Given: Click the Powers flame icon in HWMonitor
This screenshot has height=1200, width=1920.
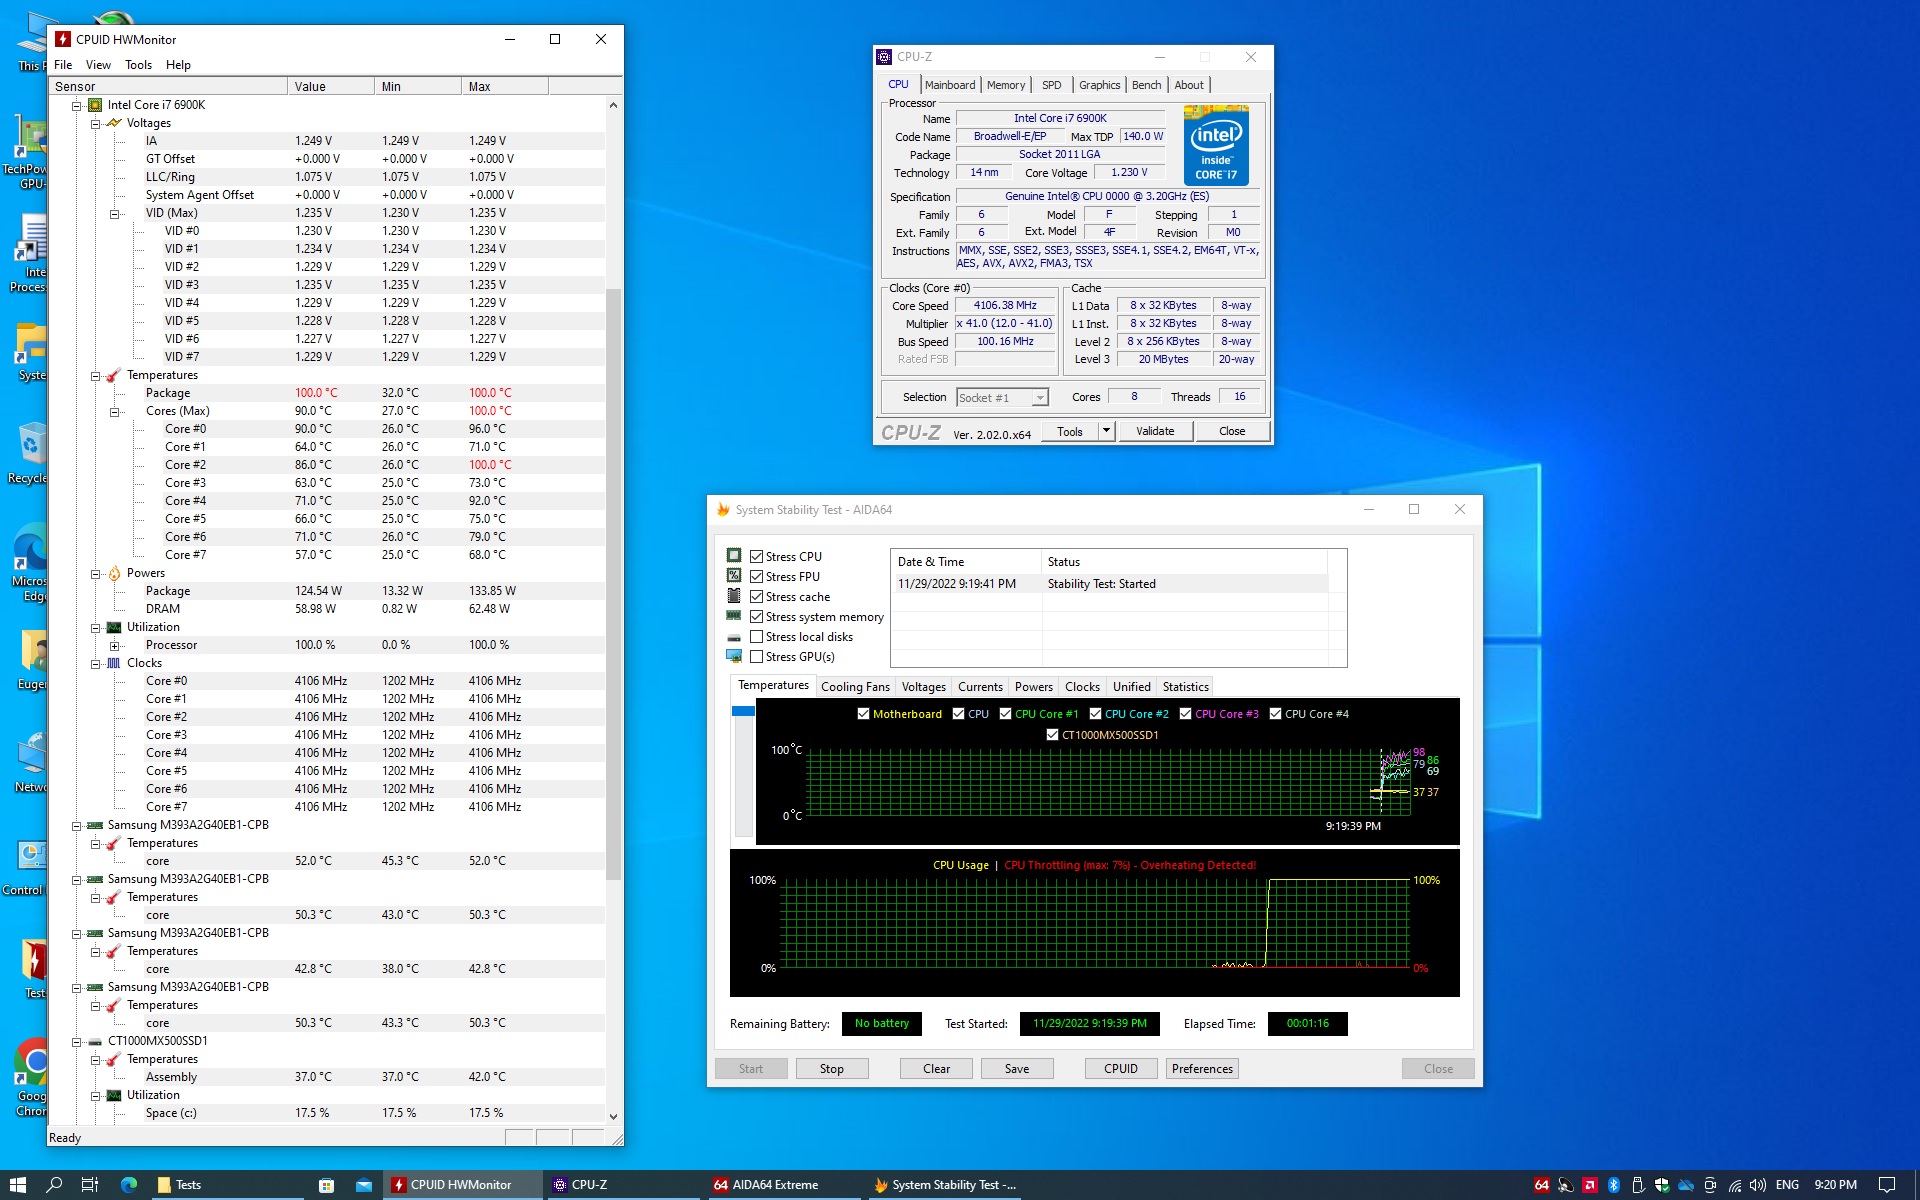Looking at the screenshot, I should (114, 573).
